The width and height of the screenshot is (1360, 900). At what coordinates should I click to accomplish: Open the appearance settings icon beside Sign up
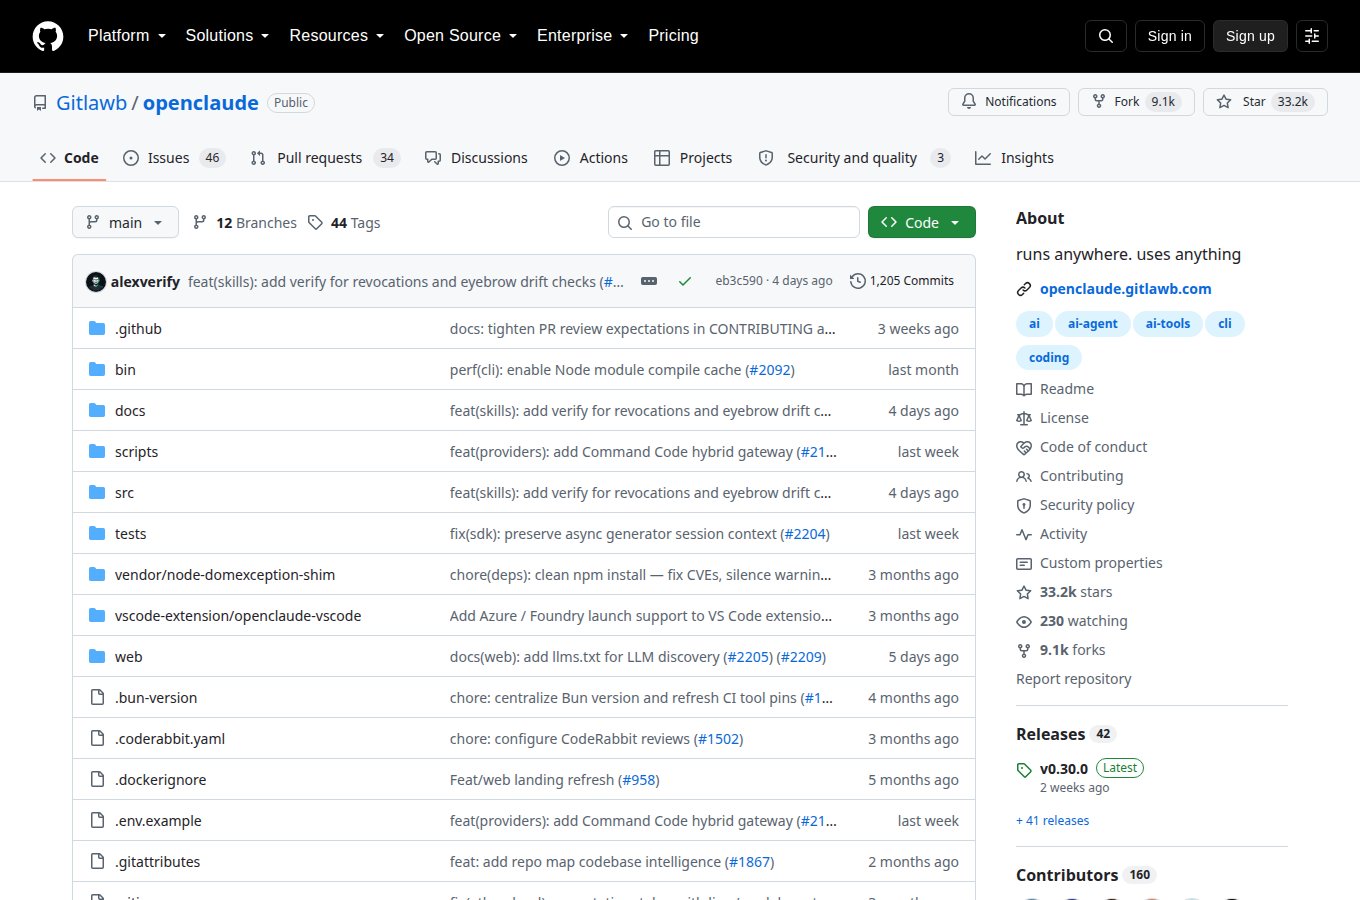click(1312, 36)
